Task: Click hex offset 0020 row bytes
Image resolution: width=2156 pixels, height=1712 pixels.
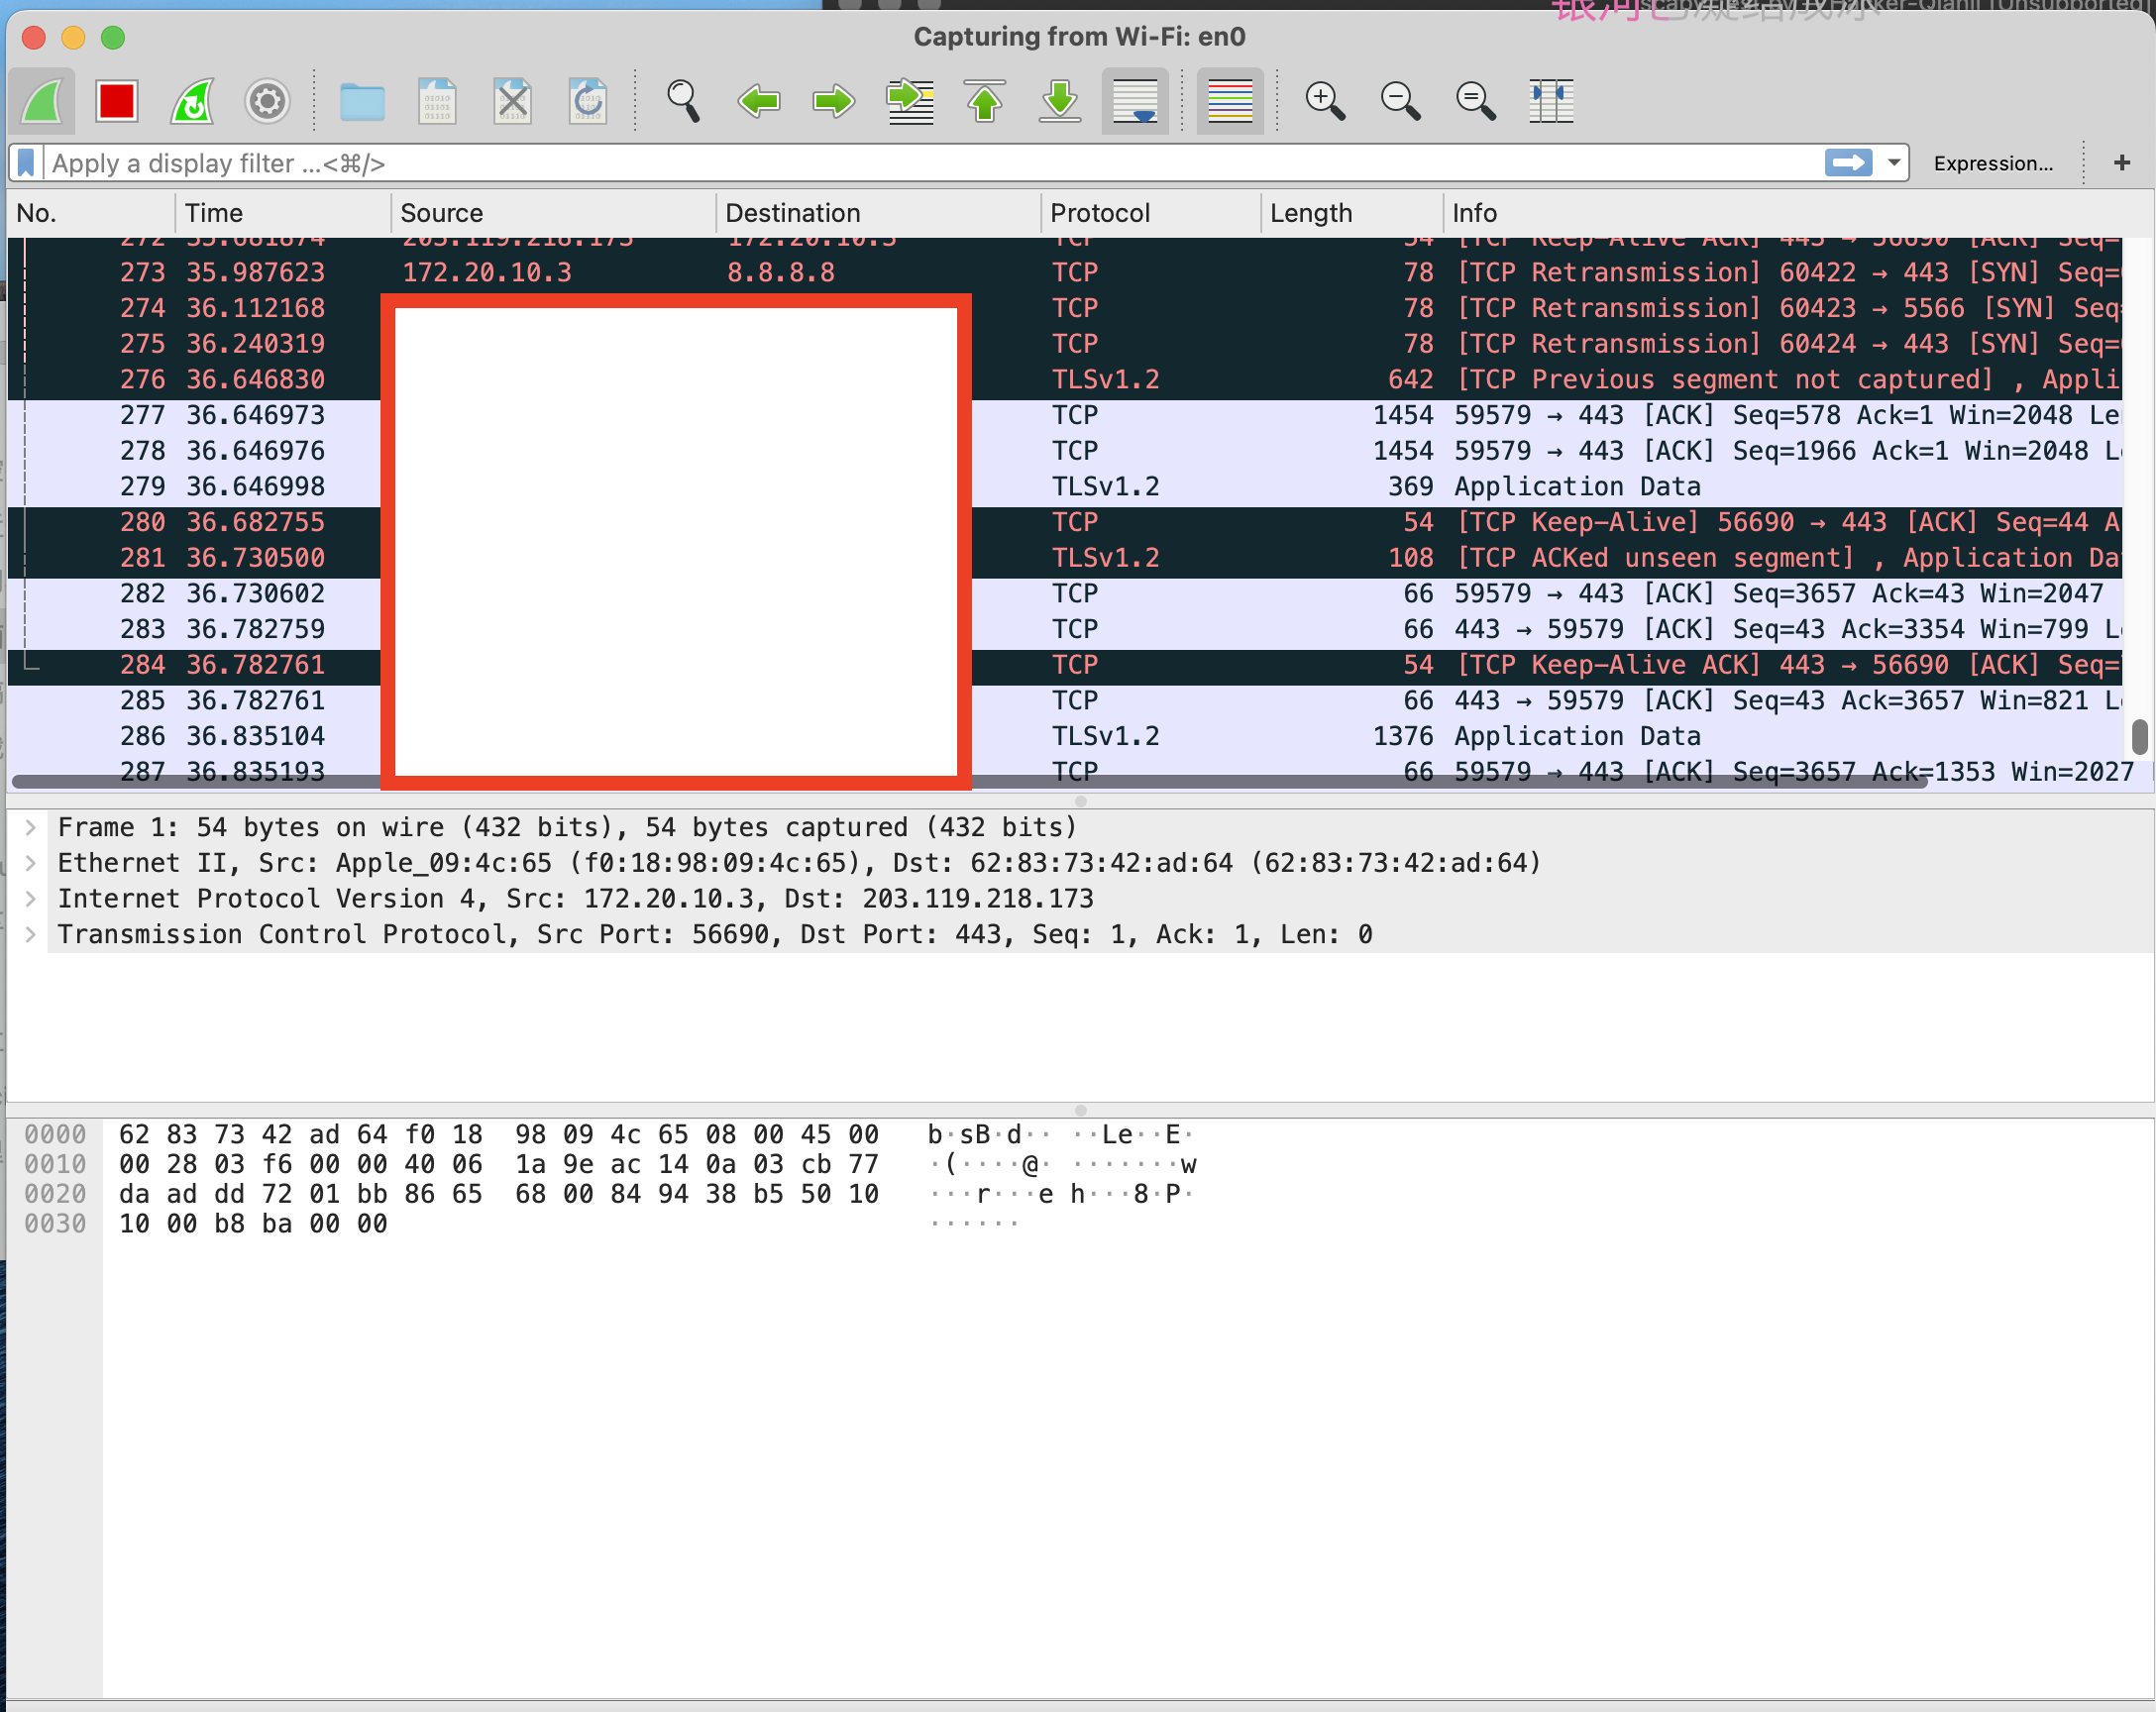Action: point(498,1194)
